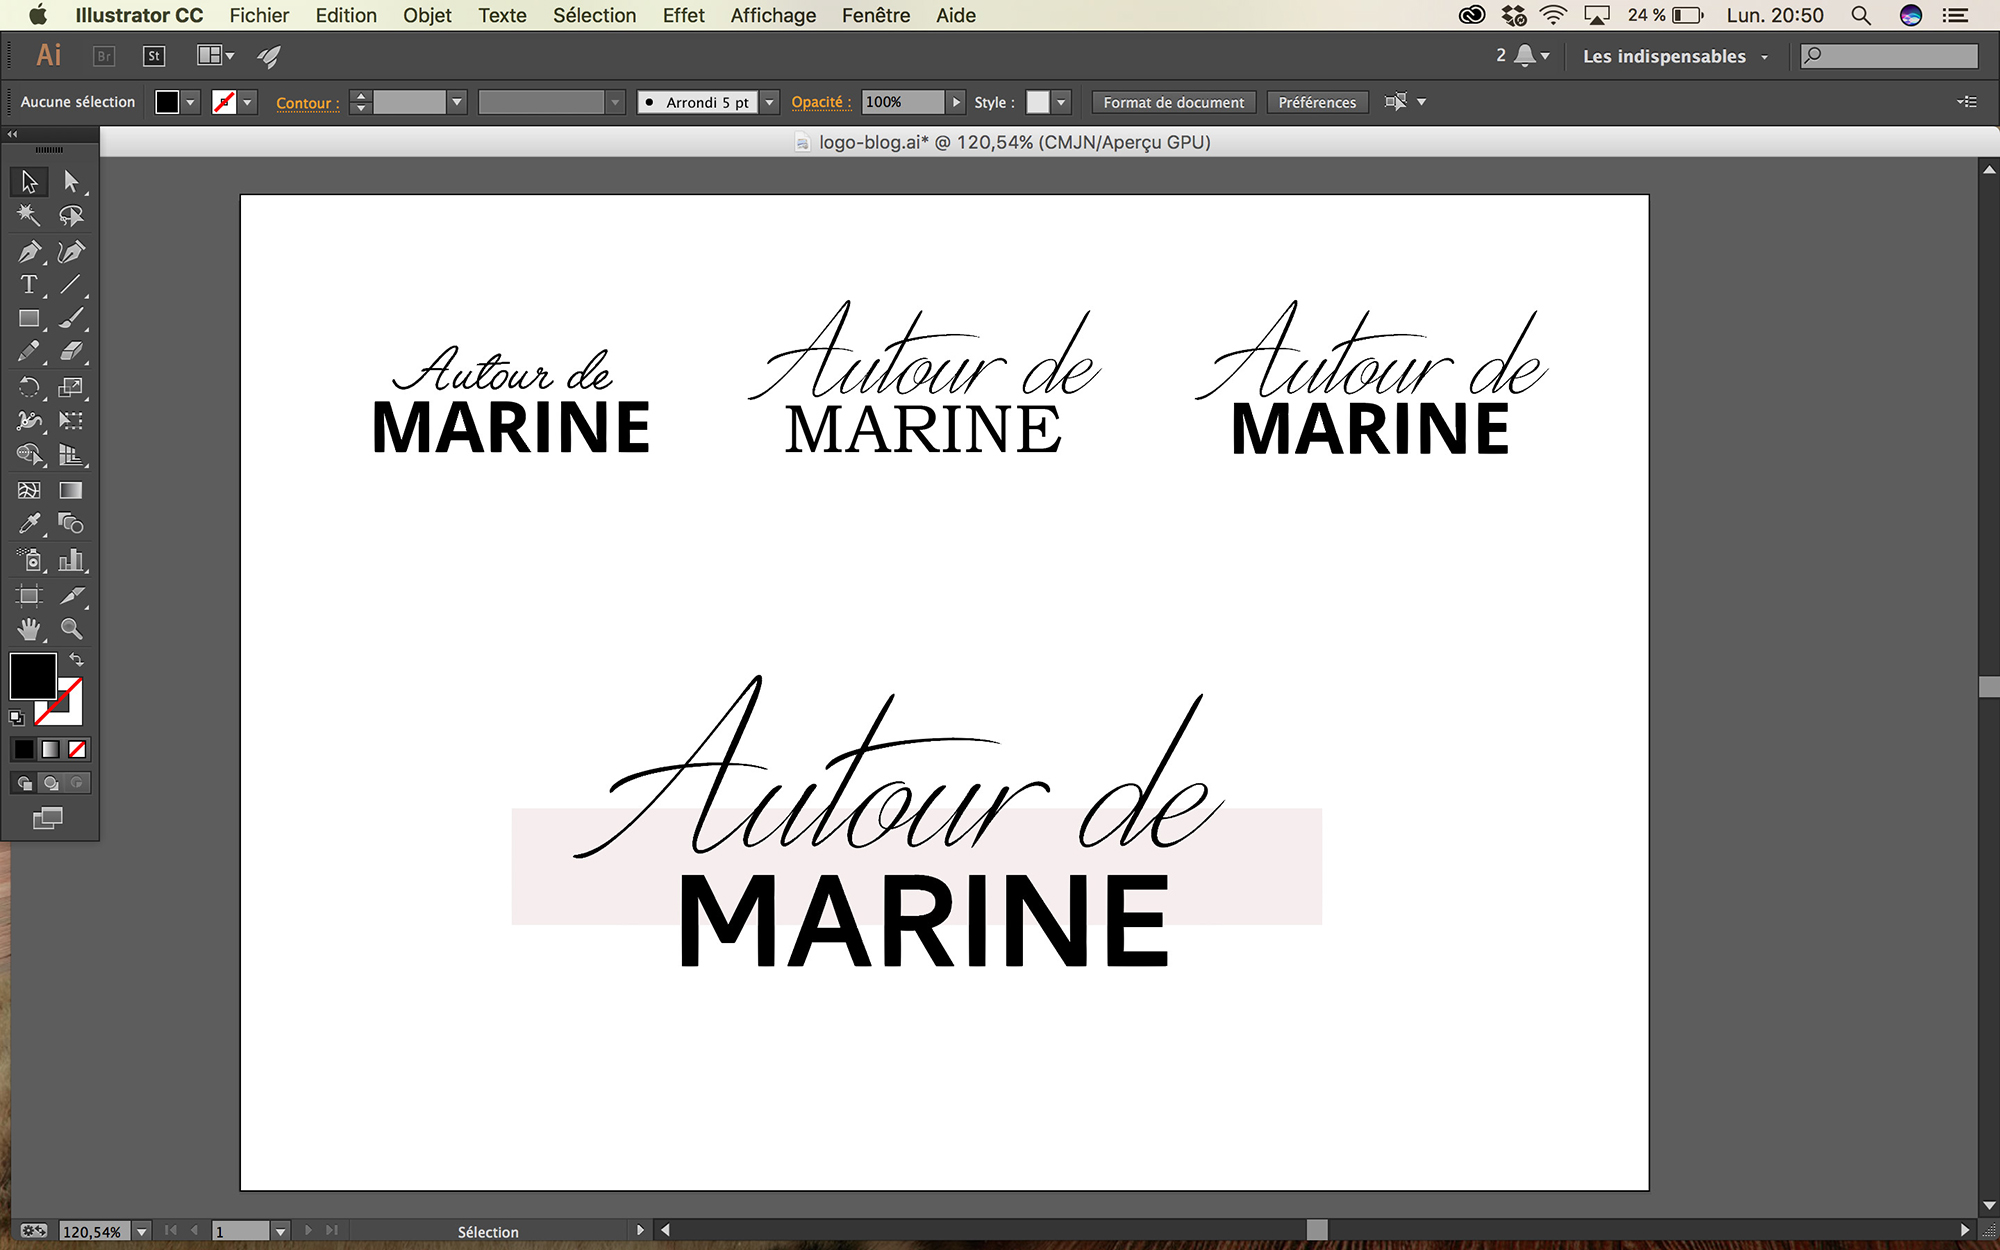Open the arrange documents dropdown
Image resolution: width=2000 pixels, height=1250 pixels.
(216, 56)
